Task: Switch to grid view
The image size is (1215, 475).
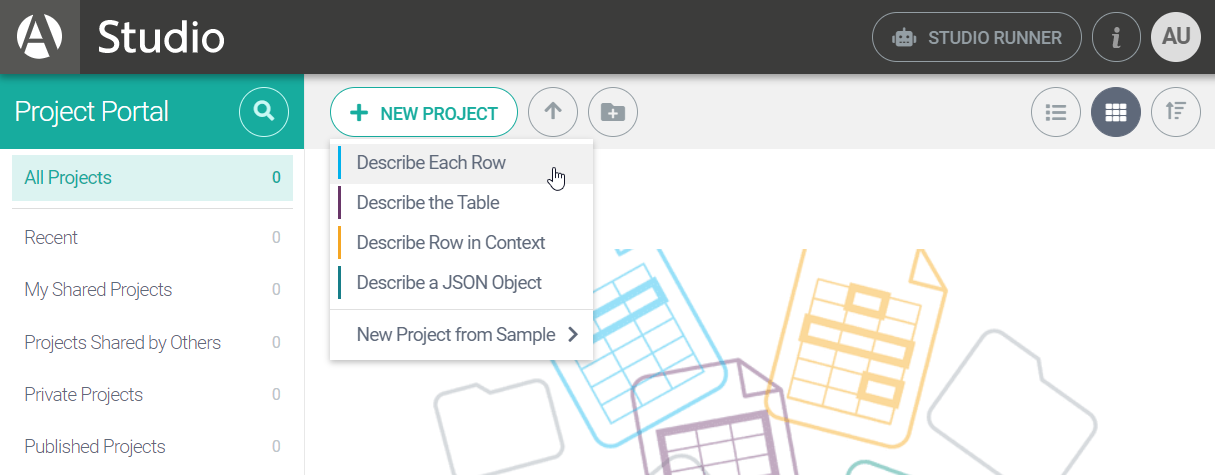Action: 1116,113
